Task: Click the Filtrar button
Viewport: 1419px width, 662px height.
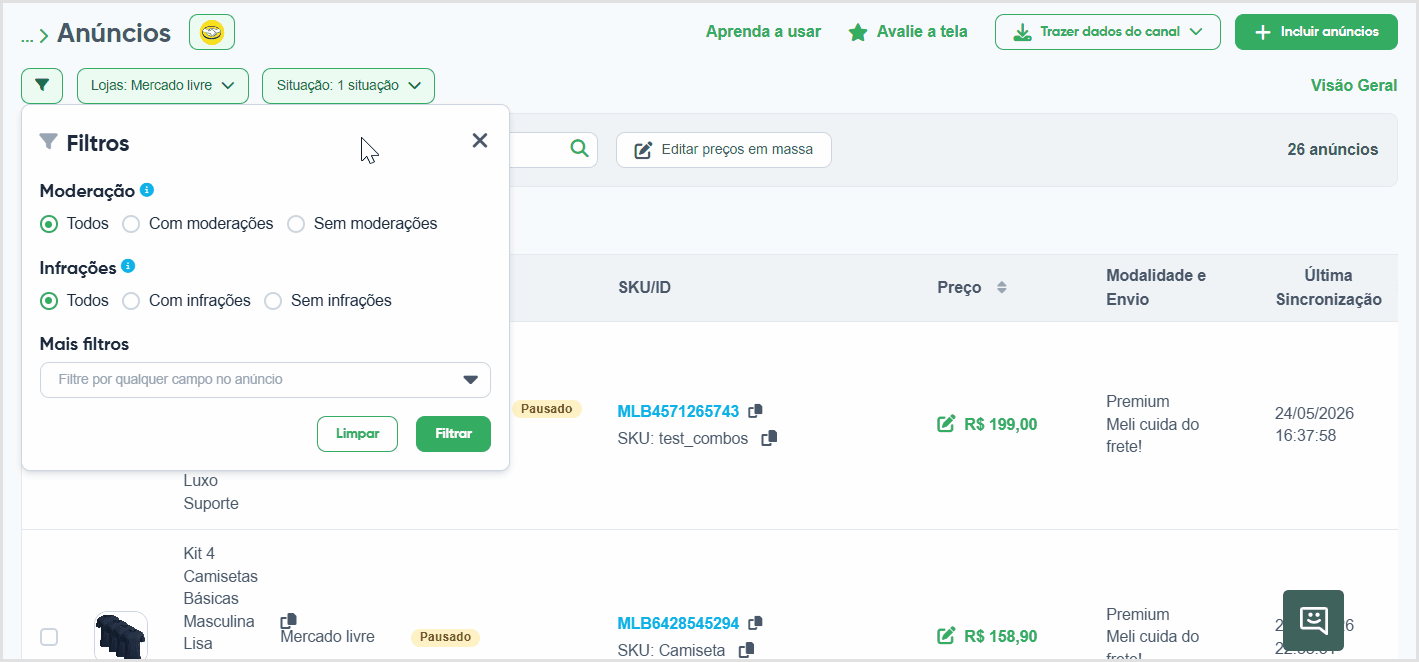Action: coord(453,434)
